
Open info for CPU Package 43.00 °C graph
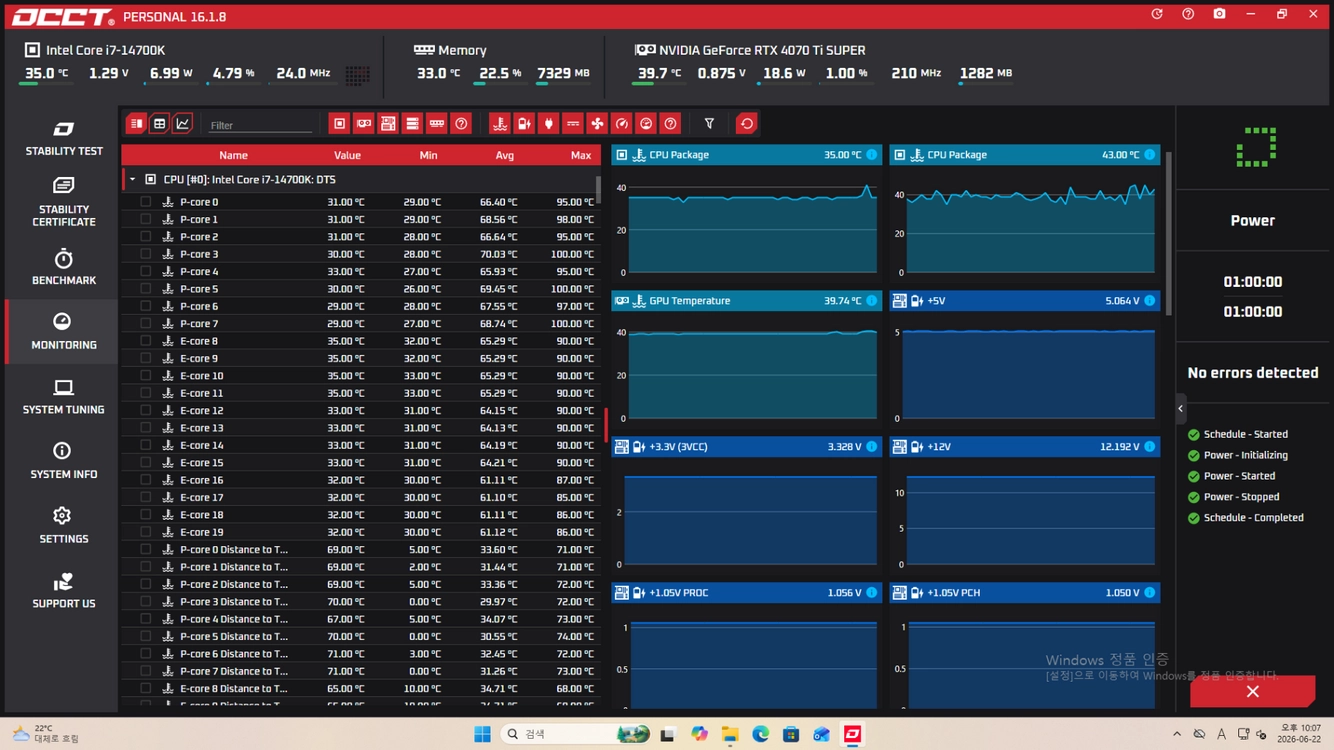point(1150,155)
